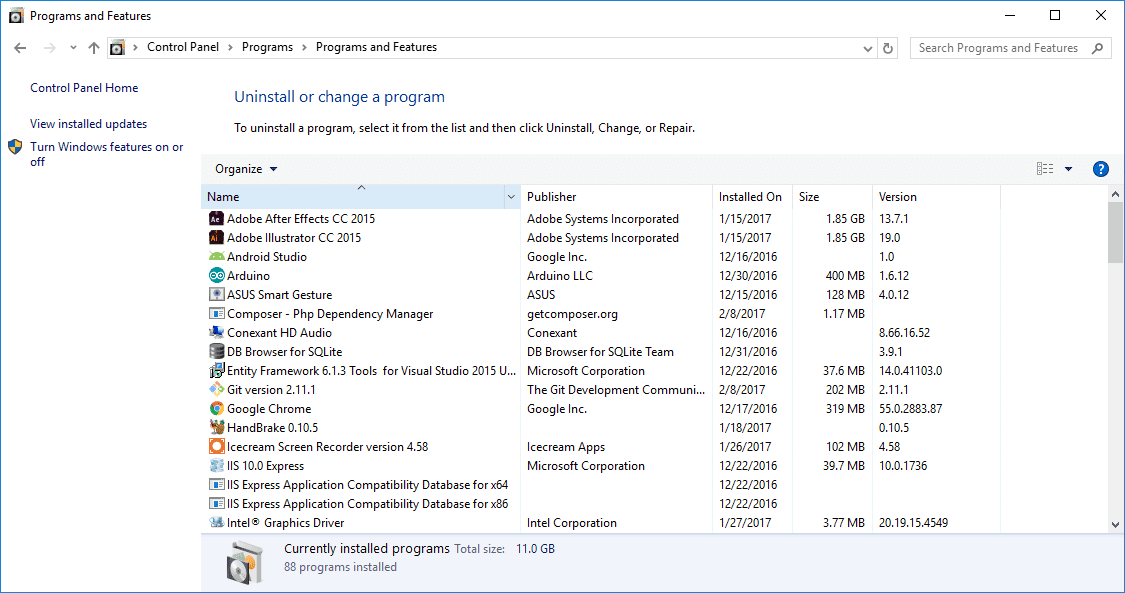This screenshot has height=593, width=1125.
Task: Select Conexant HD Audio entry
Action: tap(279, 333)
